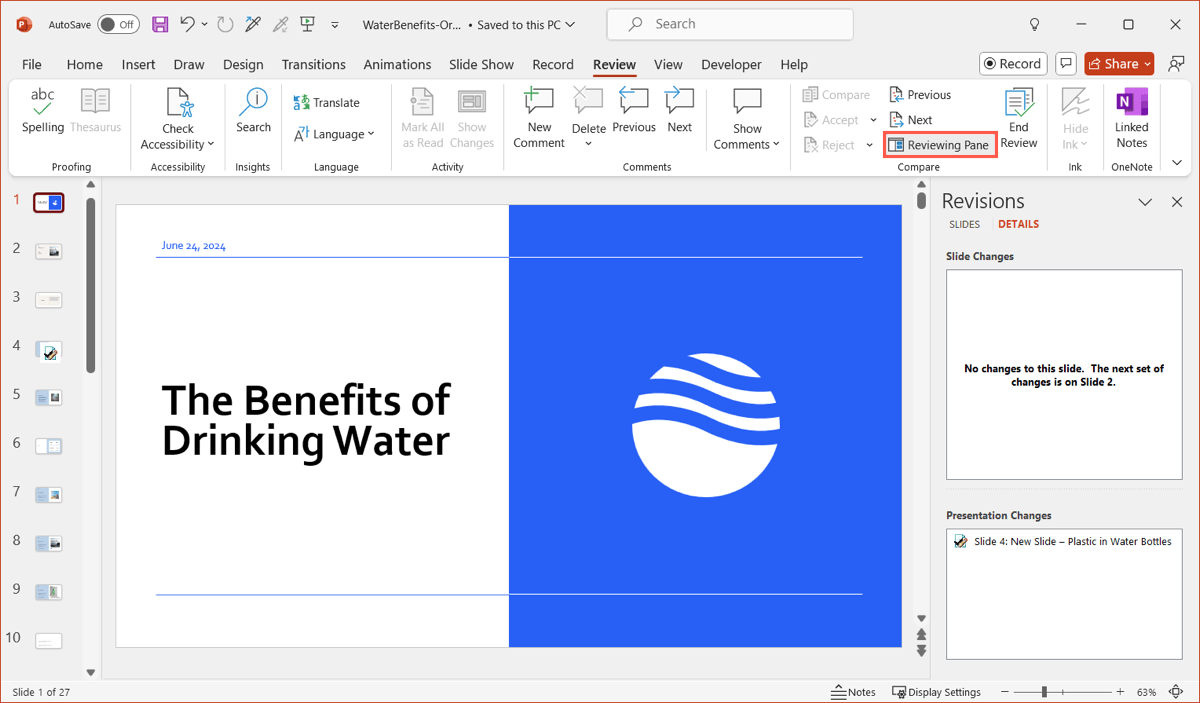Open the Slide Show tab

481,64
